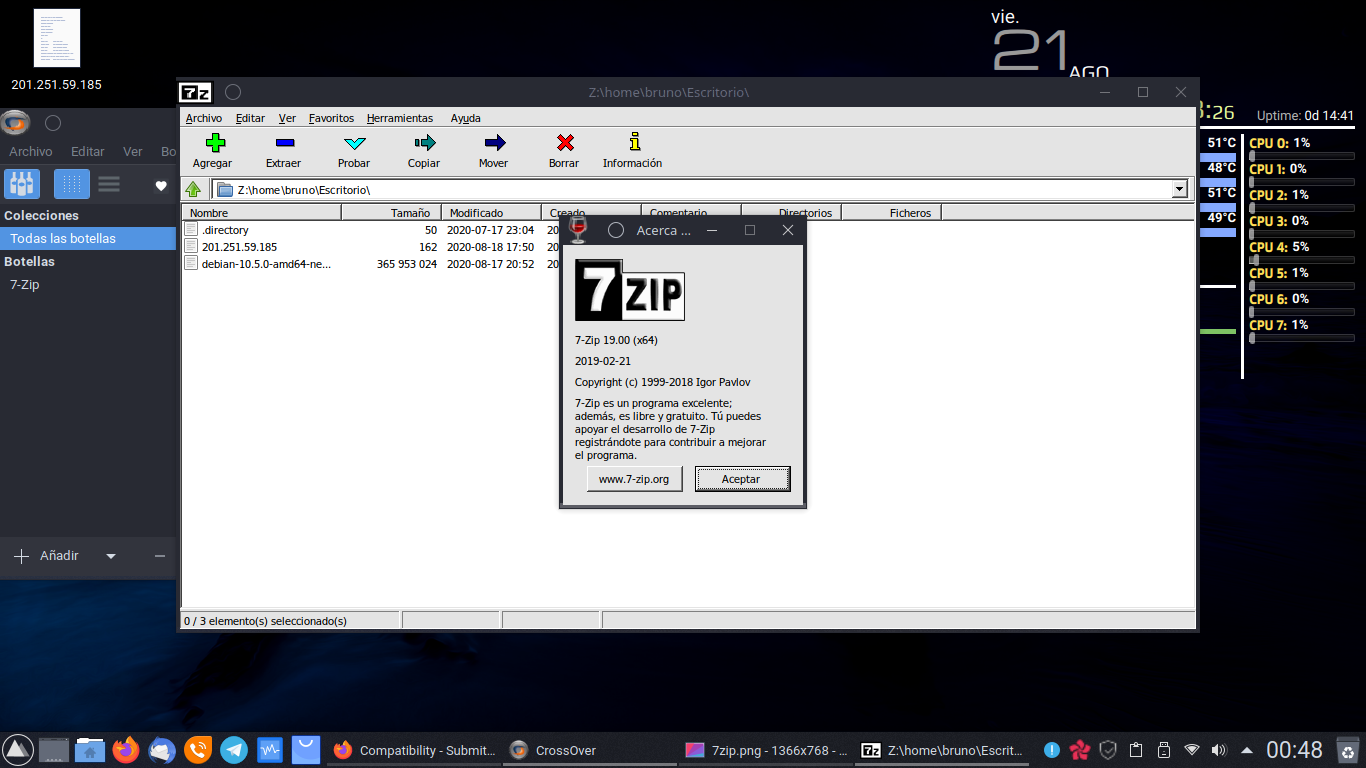Click the Agregar (add) toolbar icon
This screenshot has height=768, width=1366.
coord(215,143)
